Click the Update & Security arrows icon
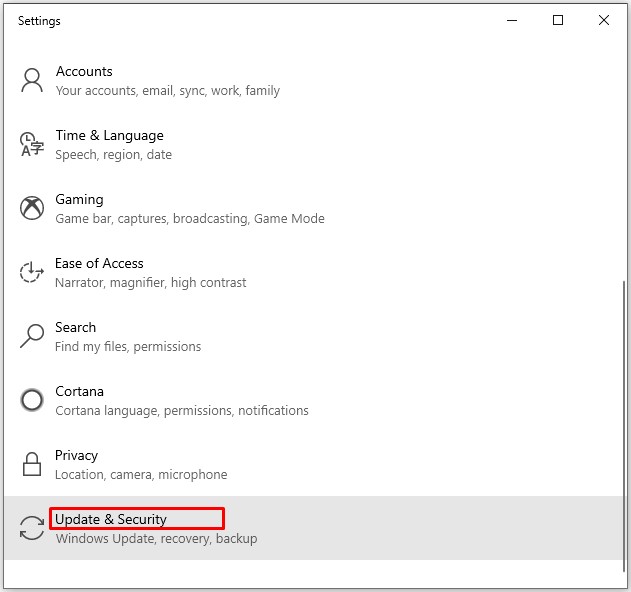The image size is (631, 592). (x=32, y=528)
